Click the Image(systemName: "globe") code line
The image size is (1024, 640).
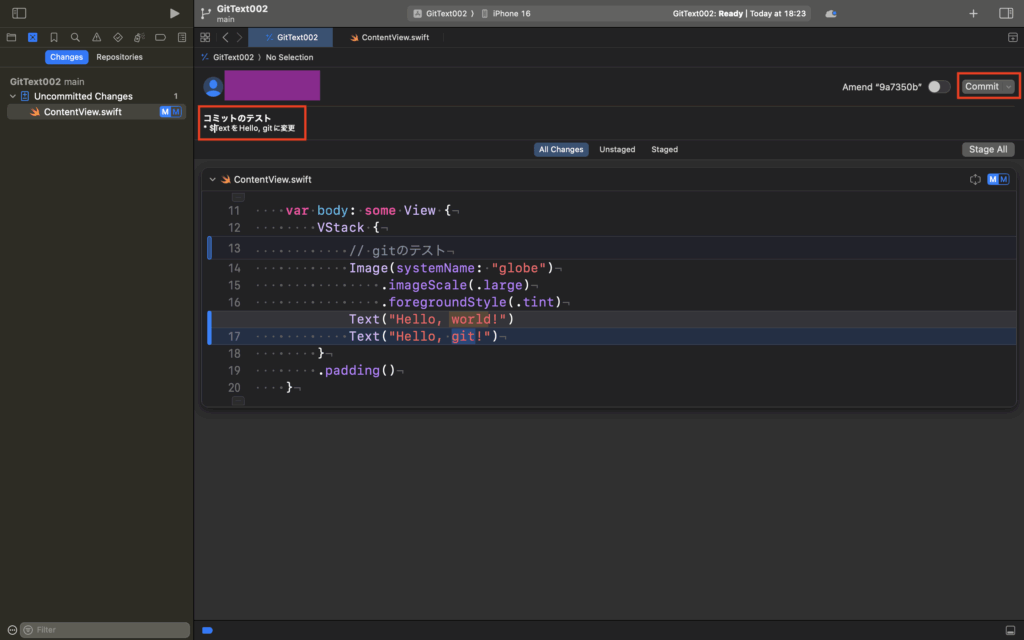pyautogui.click(x=451, y=268)
